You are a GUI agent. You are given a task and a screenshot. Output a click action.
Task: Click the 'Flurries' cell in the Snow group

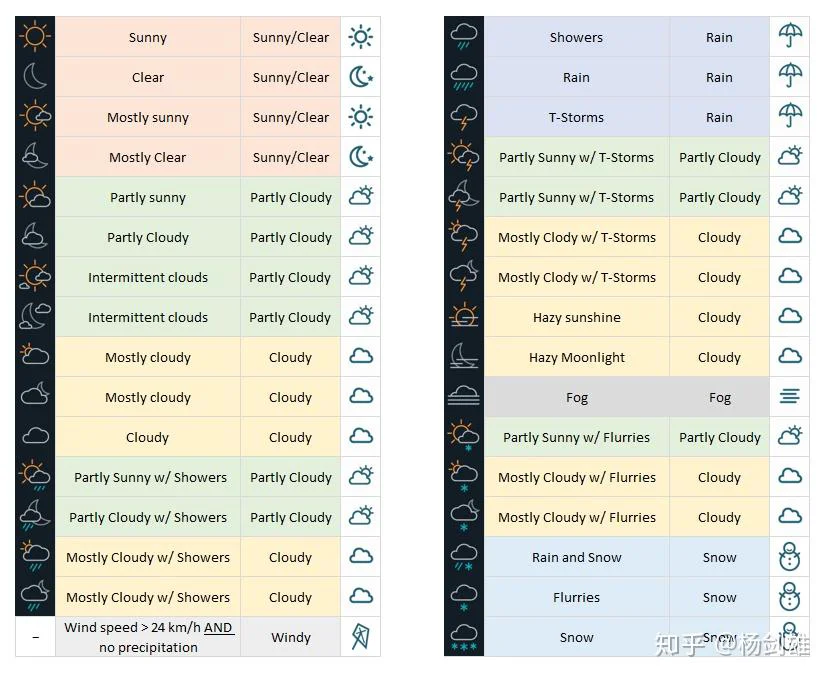[x=577, y=597]
